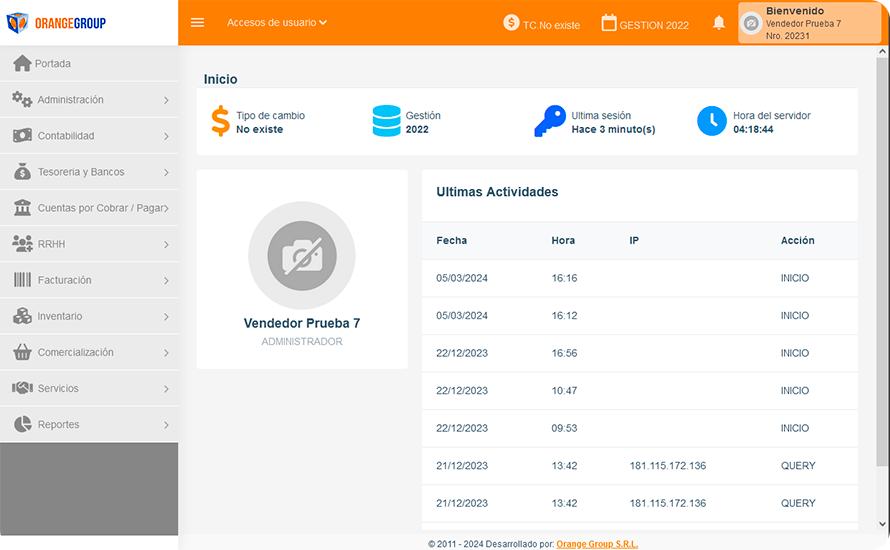Viewport: 890px width, 550px height.
Task: Open the notifications bell
Action: click(x=719, y=23)
